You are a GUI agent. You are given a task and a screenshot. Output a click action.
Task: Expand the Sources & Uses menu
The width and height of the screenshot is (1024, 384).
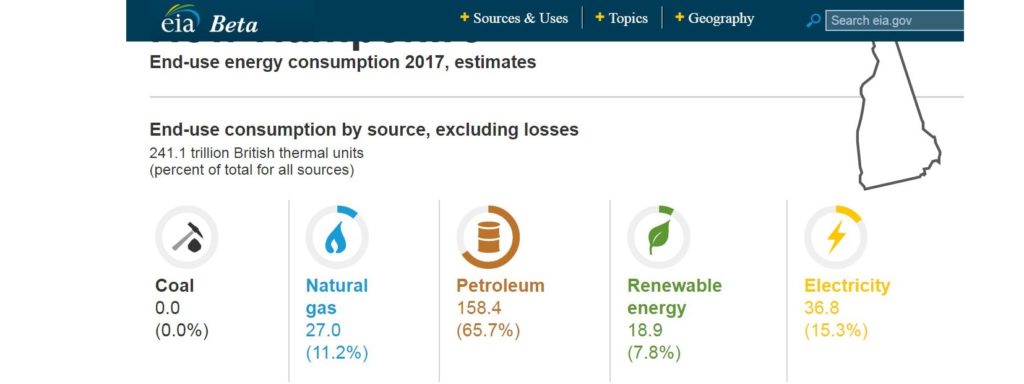(x=514, y=18)
